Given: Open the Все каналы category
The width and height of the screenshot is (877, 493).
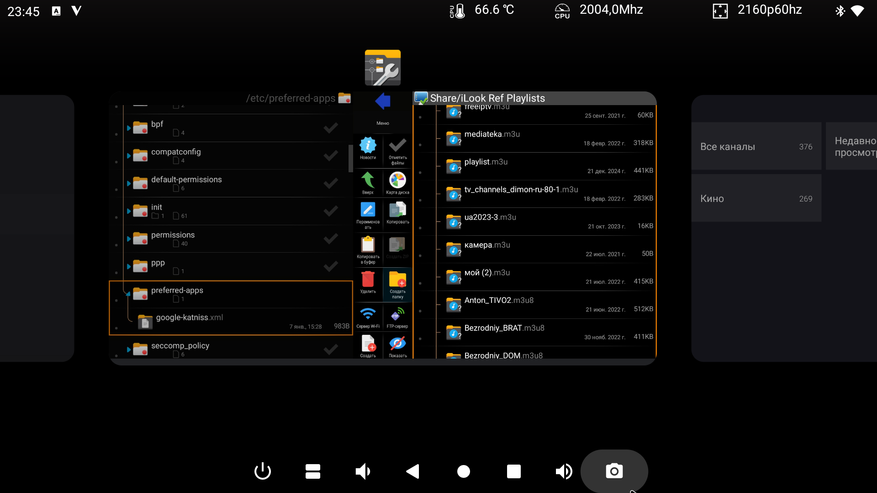Looking at the screenshot, I should pyautogui.click(x=756, y=147).
